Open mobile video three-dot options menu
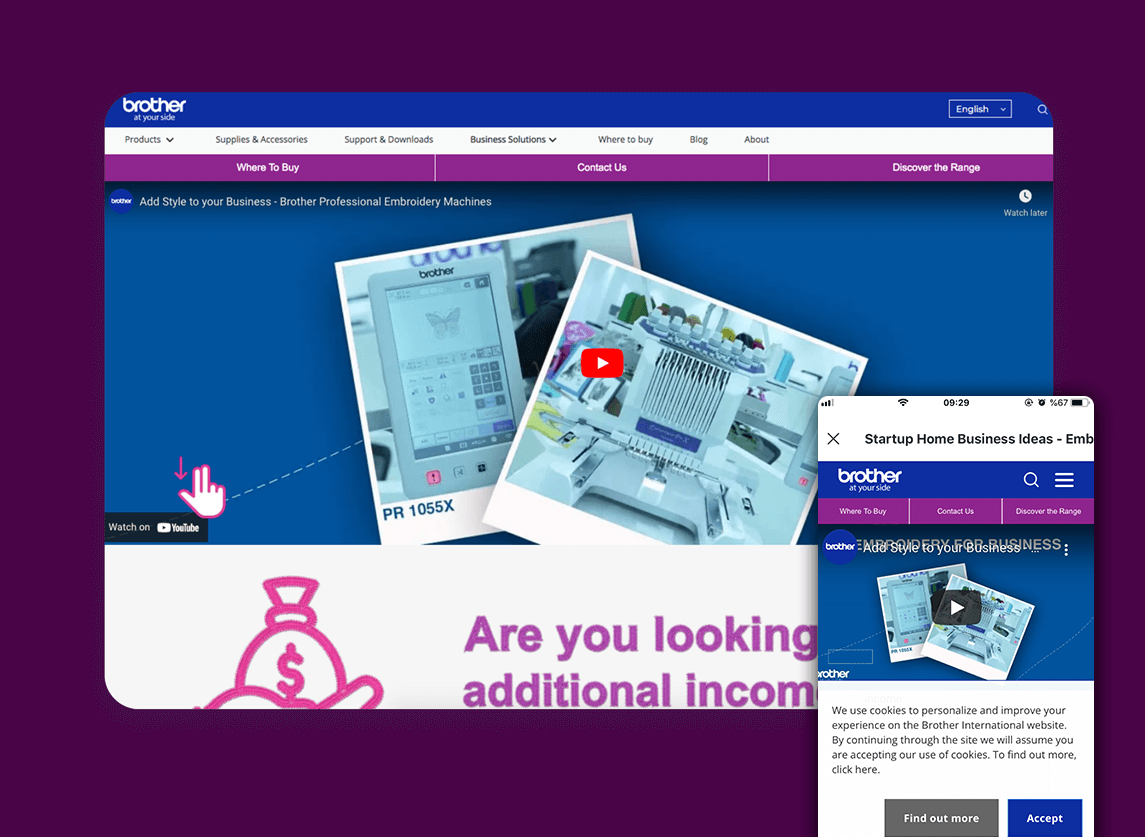Viewport: 1145px width, 837px height. coord(1066,549)
